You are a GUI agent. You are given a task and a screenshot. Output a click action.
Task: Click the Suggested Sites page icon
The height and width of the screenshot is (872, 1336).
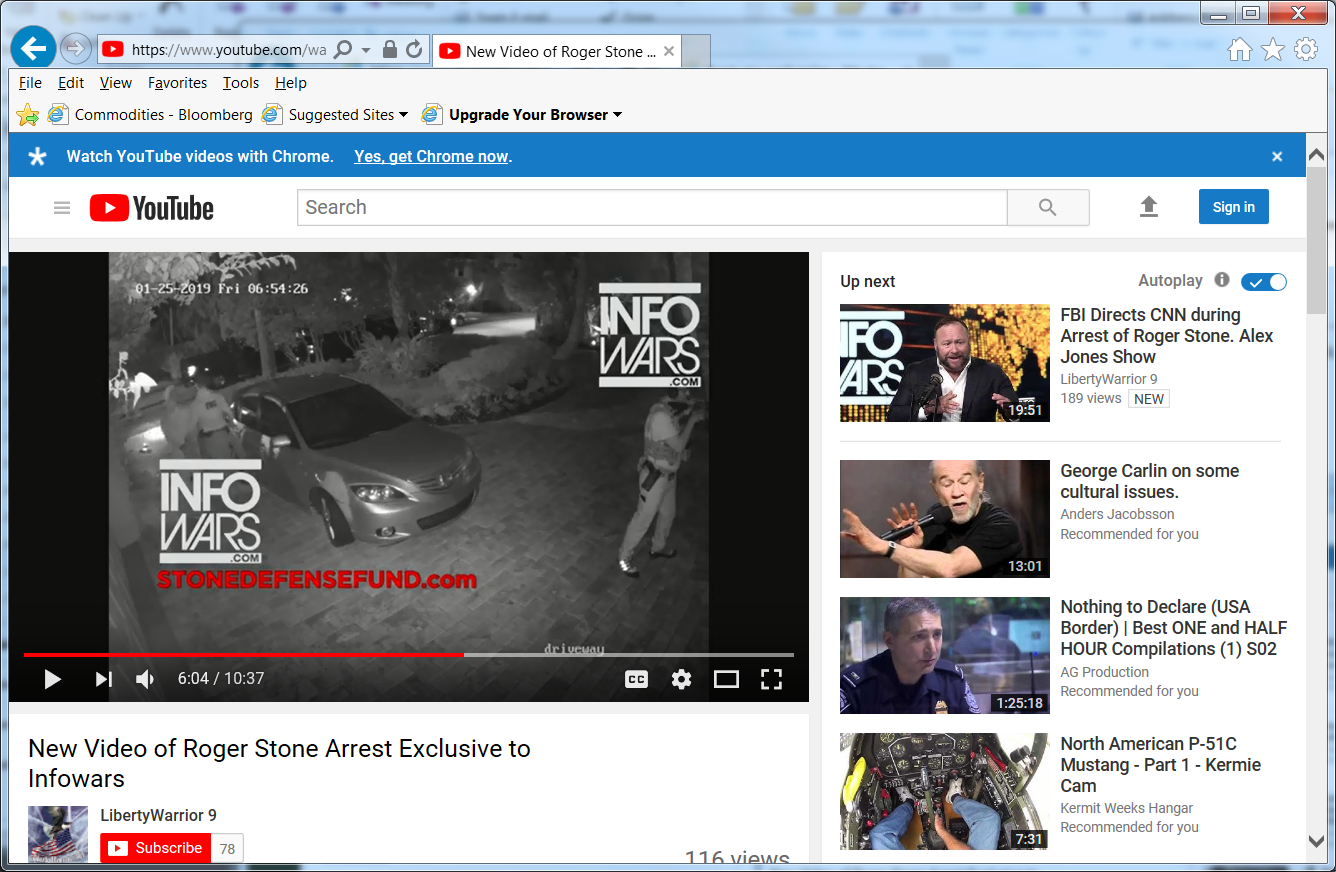(x=272, y=115)
